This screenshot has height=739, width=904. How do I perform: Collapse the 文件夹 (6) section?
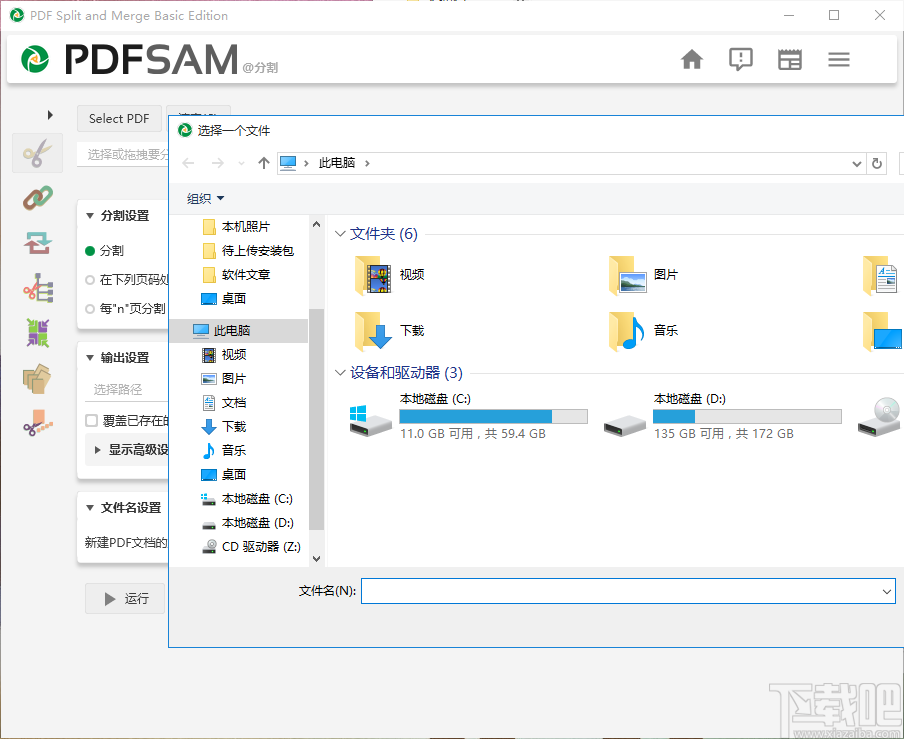pos(340,233)
